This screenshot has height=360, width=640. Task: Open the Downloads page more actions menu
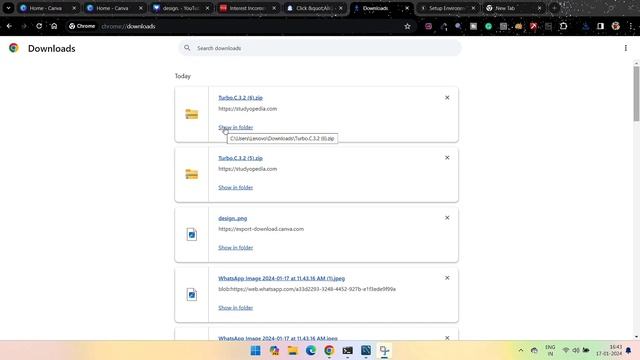625,48
